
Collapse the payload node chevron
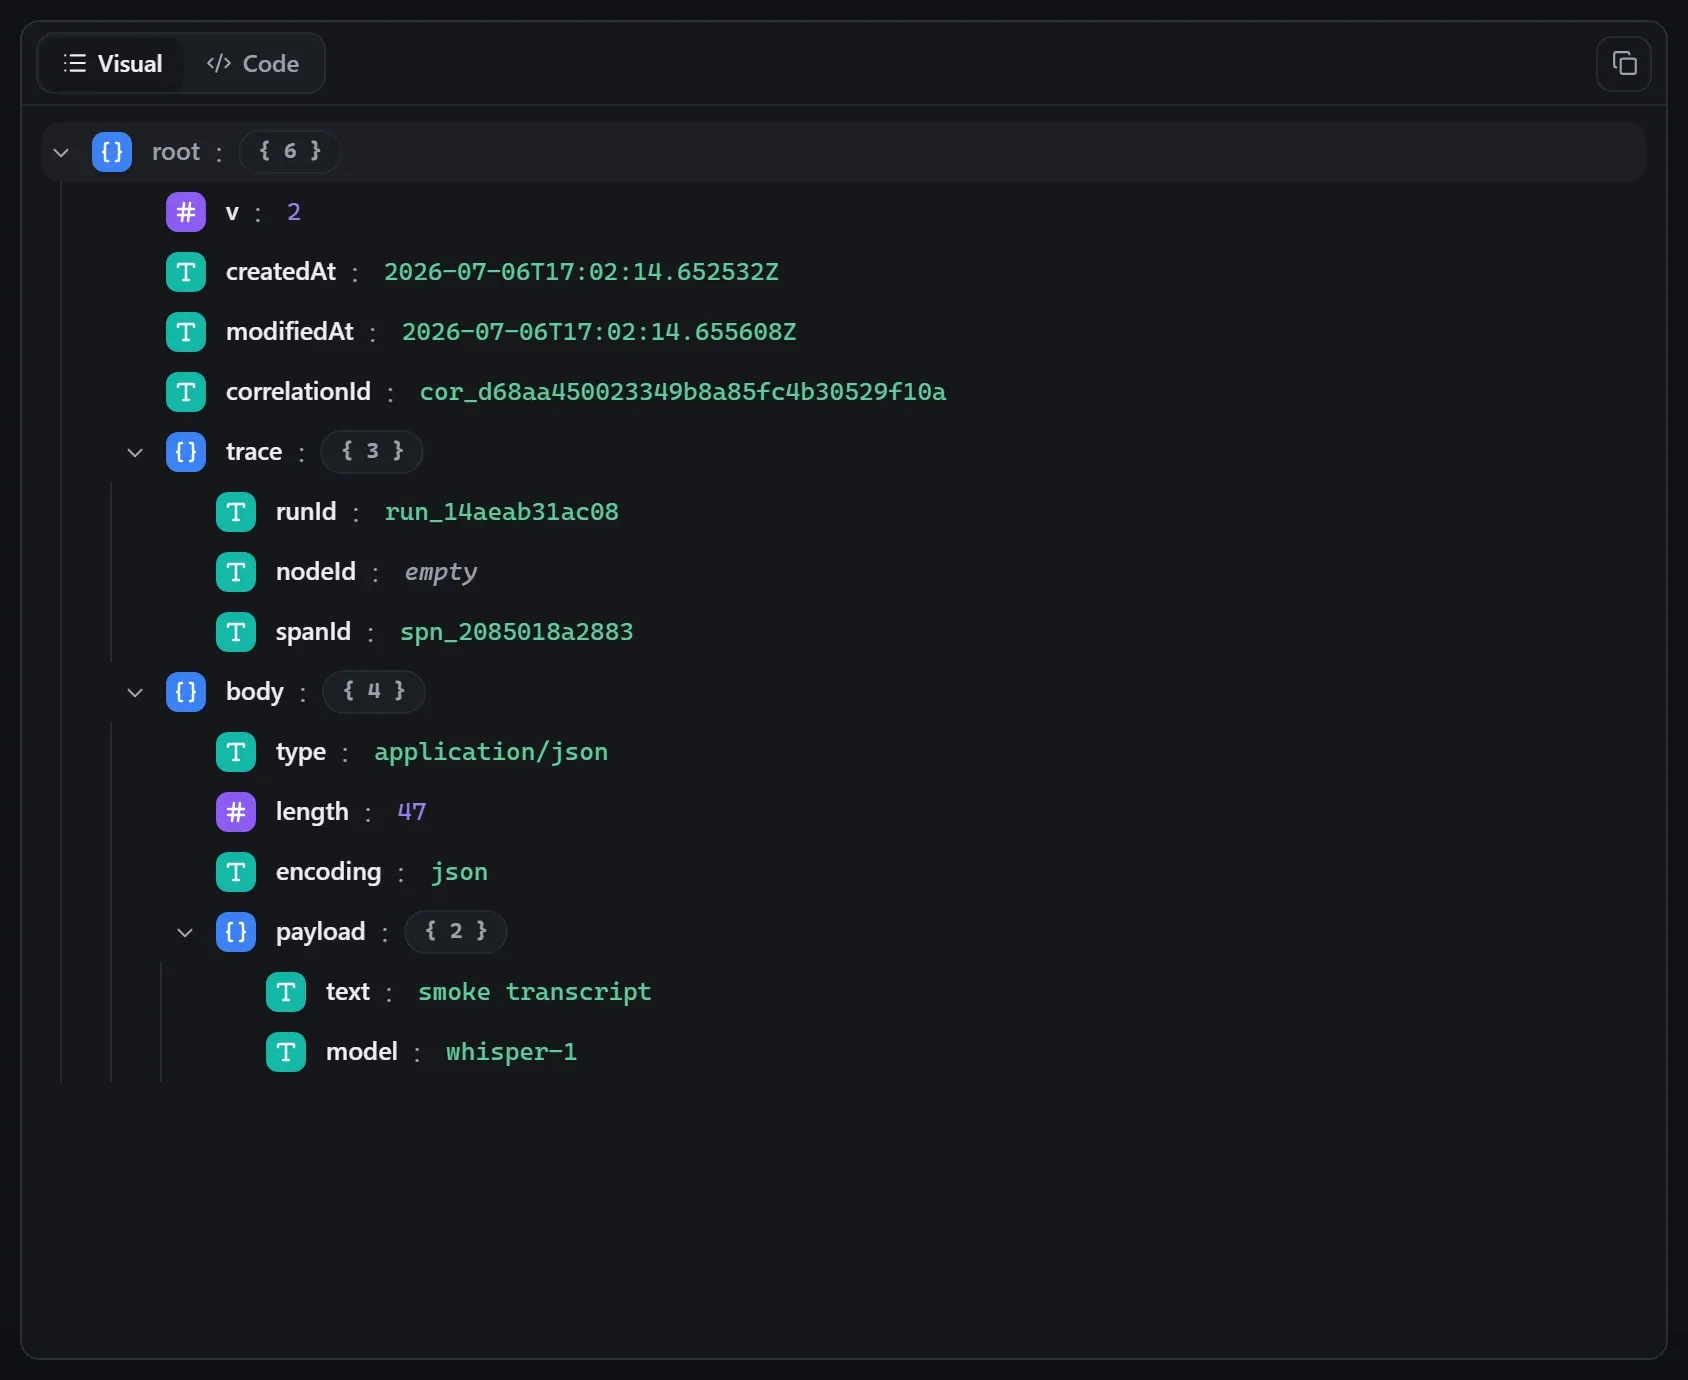point(185,932)
